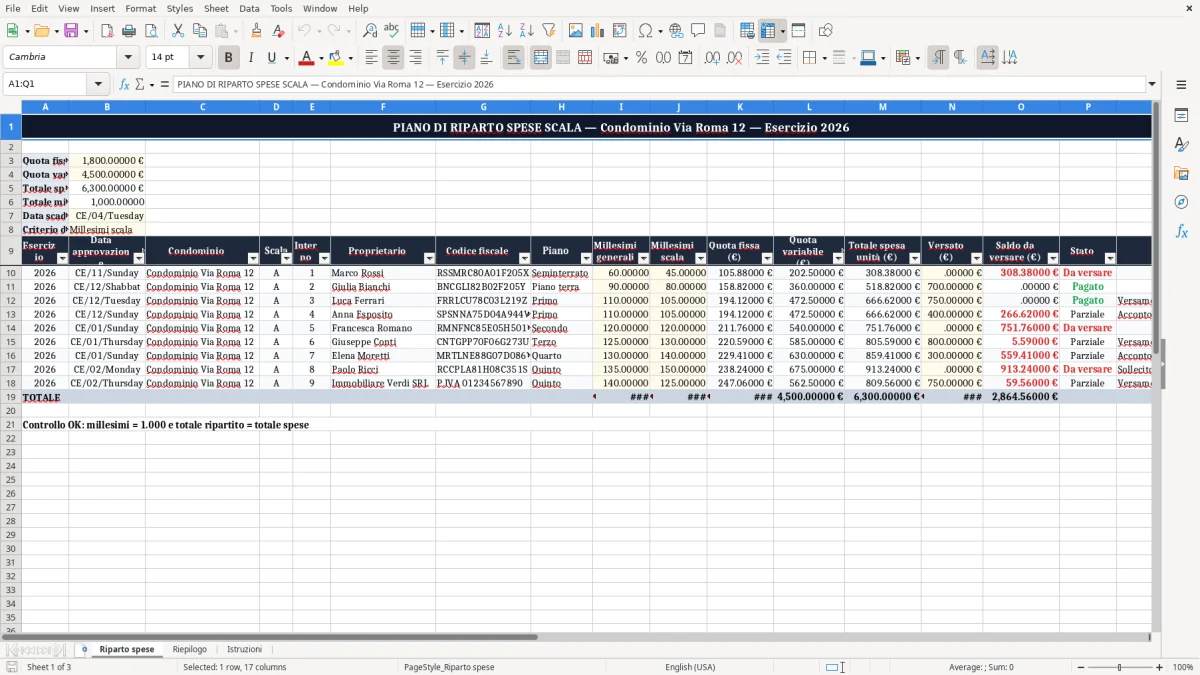Toggle Align Left
This screenshot has width=1200, height=675.
(x=371, y=58)
